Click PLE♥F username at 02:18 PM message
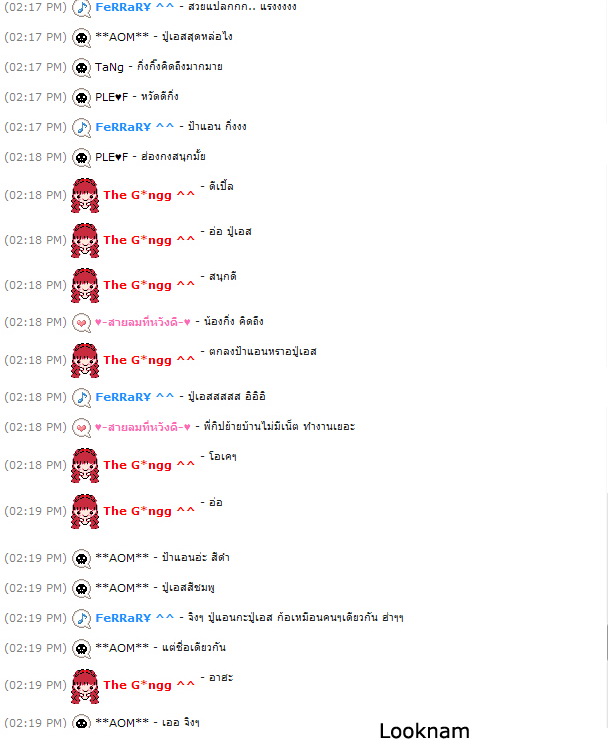Screen dimensions: 610x746 112,157
